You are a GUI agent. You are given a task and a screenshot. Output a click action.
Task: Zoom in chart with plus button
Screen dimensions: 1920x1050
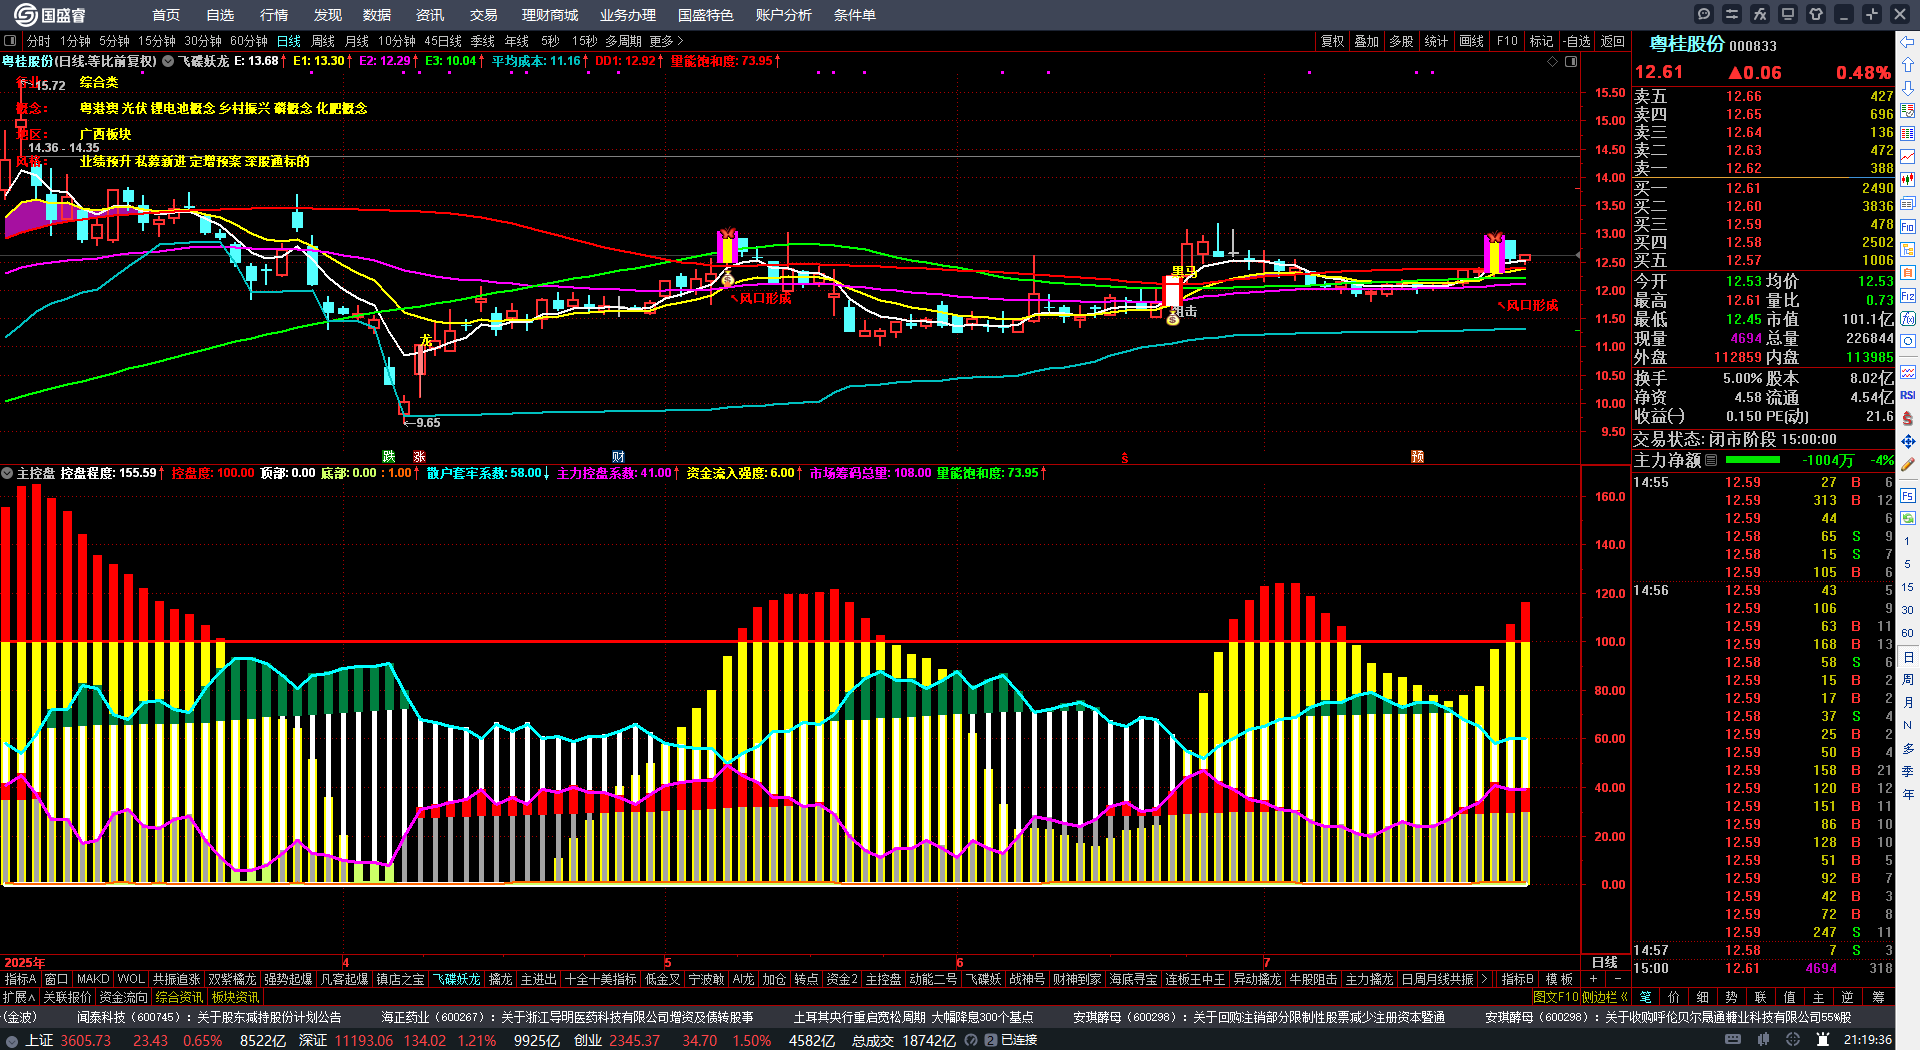pyautogui.click(x=1593, y=979)
